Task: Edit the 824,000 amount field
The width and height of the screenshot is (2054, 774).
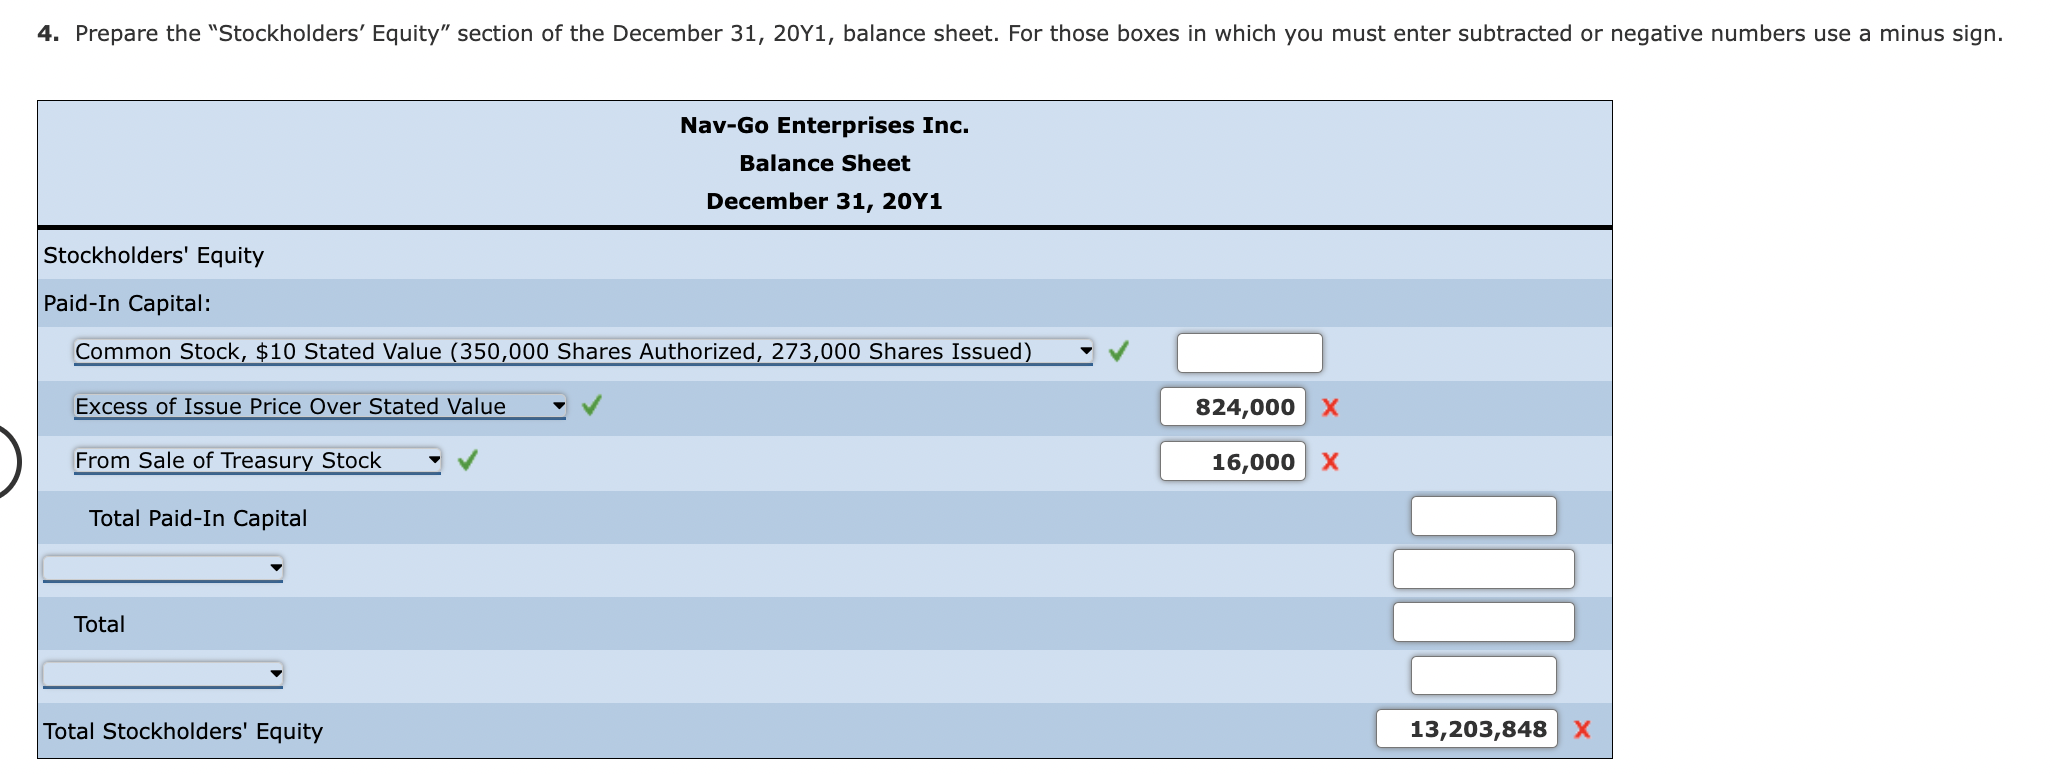Action: point(1232,407)
